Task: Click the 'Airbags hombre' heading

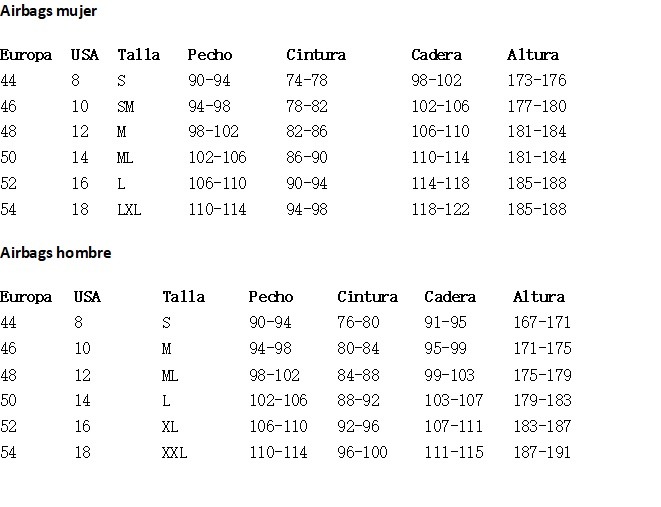Action: click(56, 252)
